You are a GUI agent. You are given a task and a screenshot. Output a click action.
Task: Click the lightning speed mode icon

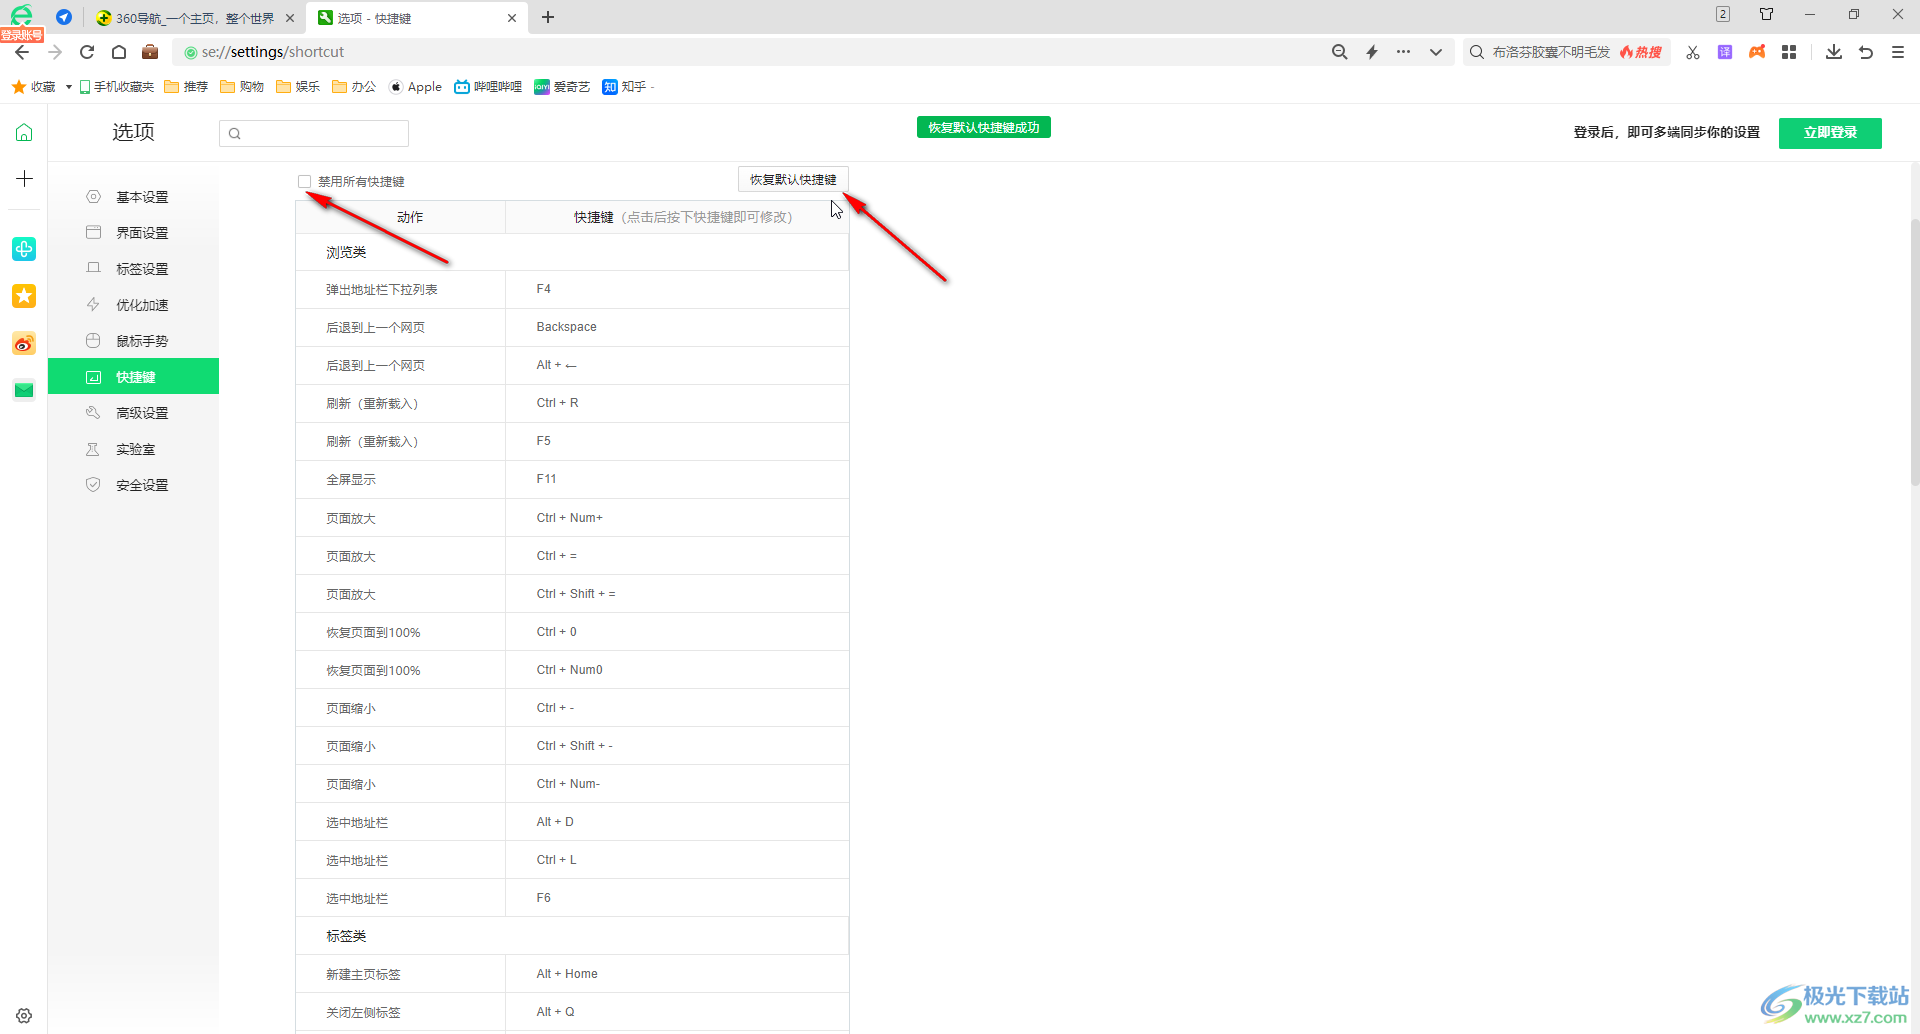1372,52
